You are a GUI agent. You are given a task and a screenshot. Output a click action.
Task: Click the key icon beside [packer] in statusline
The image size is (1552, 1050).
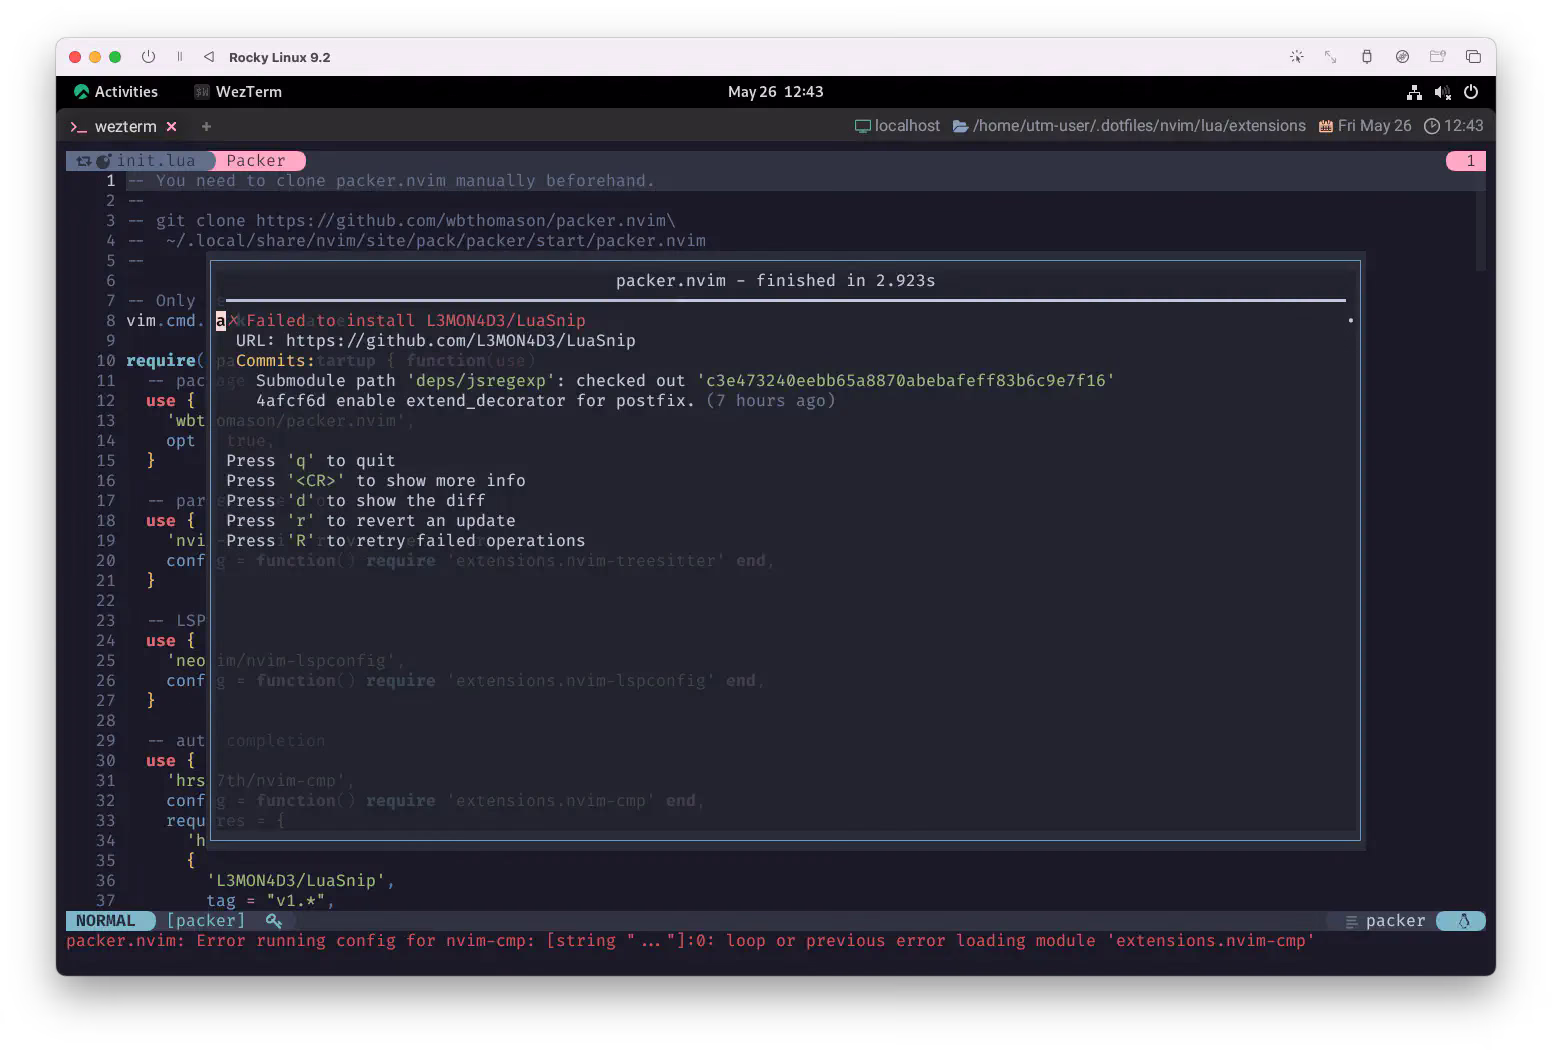(x=273, y=921)
